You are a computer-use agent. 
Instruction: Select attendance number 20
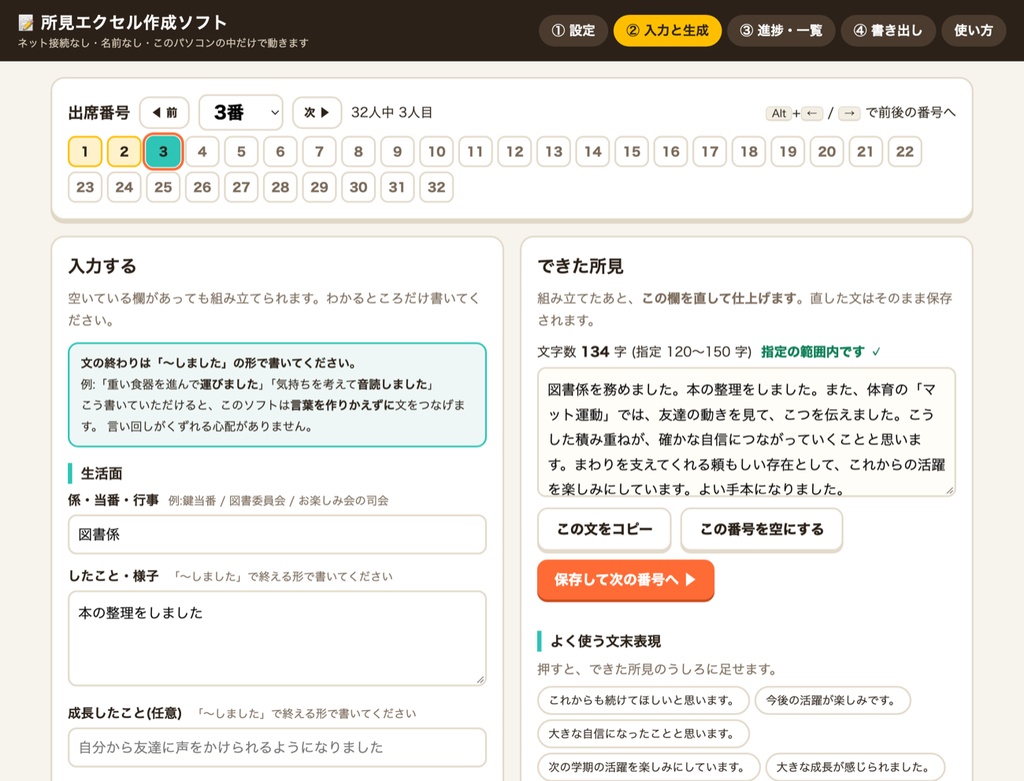click(827, 151)
